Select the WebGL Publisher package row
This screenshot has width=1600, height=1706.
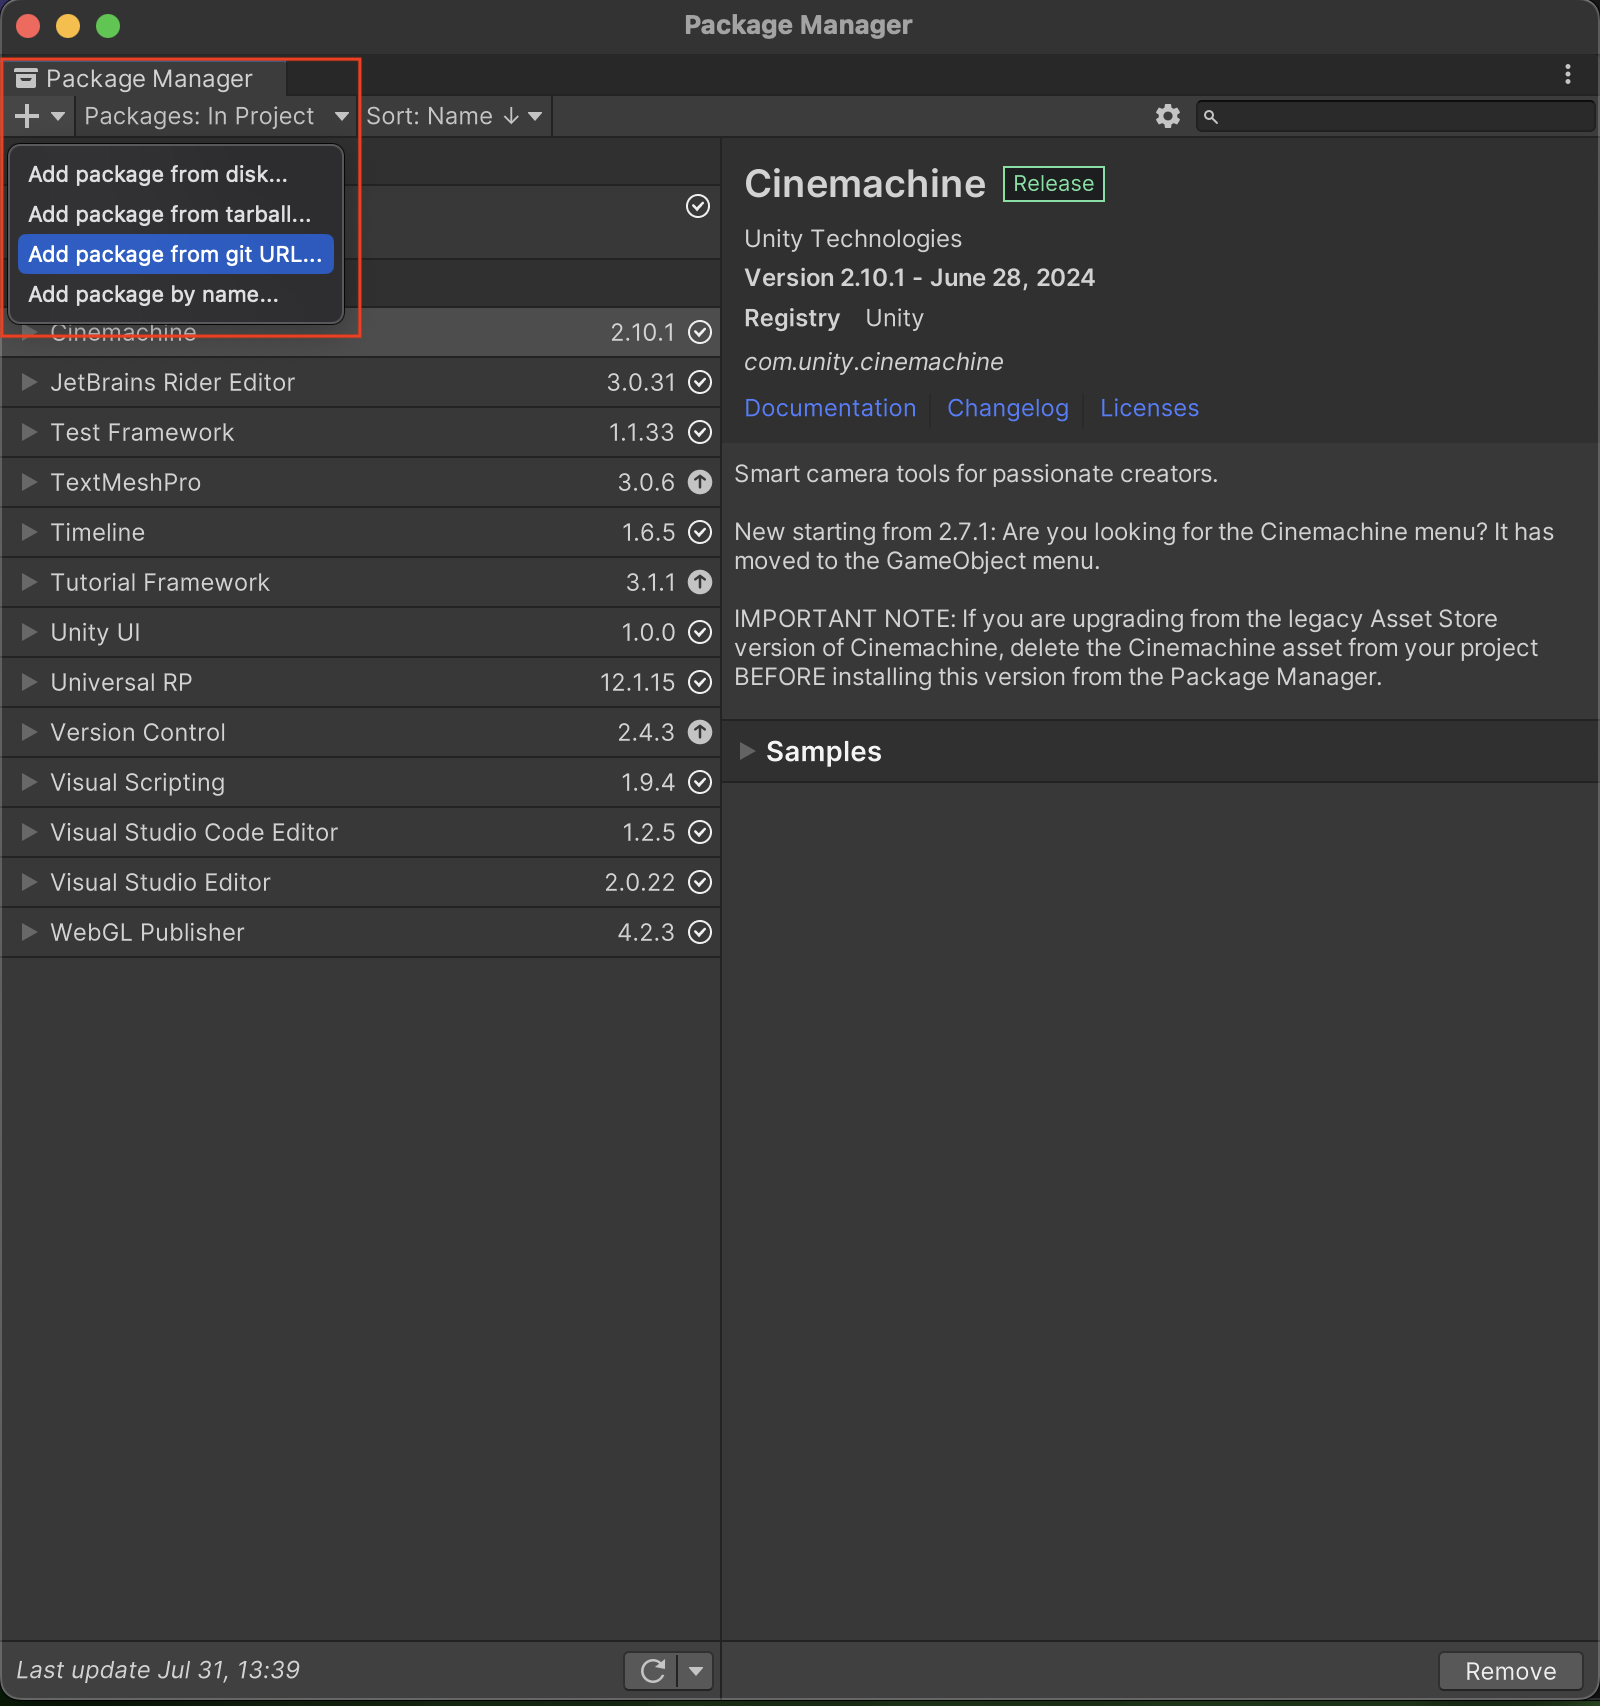[x=361, y=932]
